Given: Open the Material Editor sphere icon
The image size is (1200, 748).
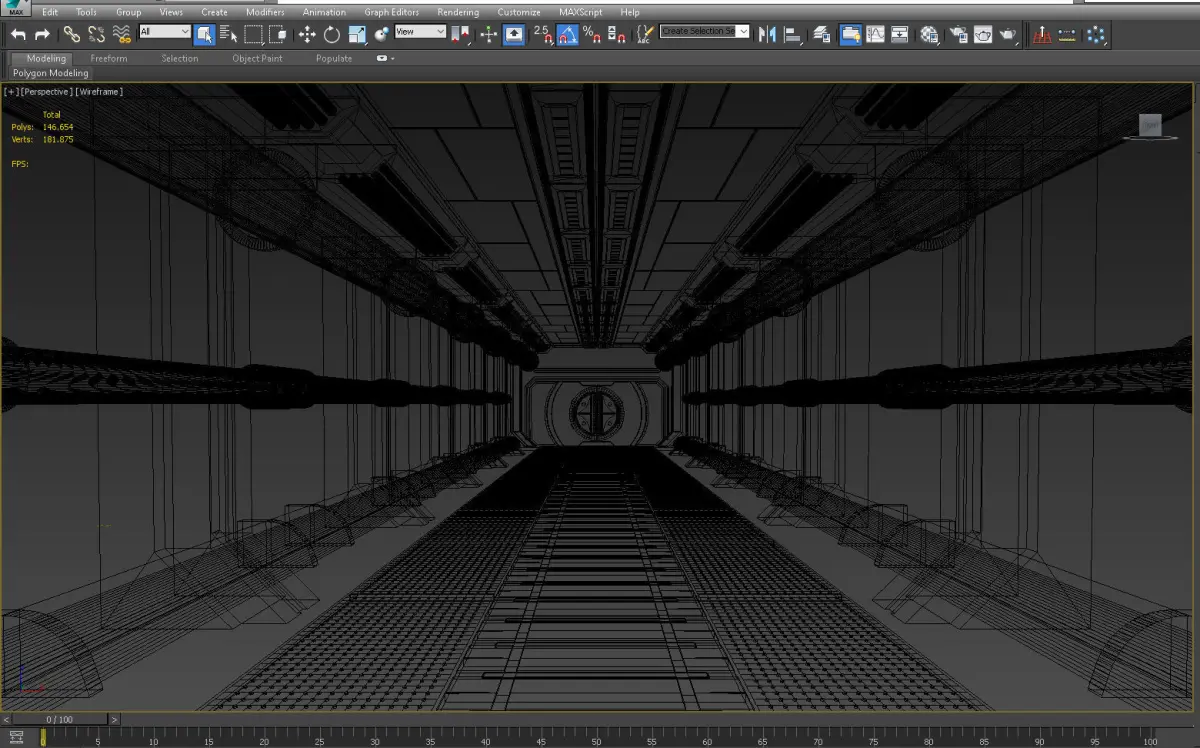Looking at the screenshot, I should pos(929,34).
